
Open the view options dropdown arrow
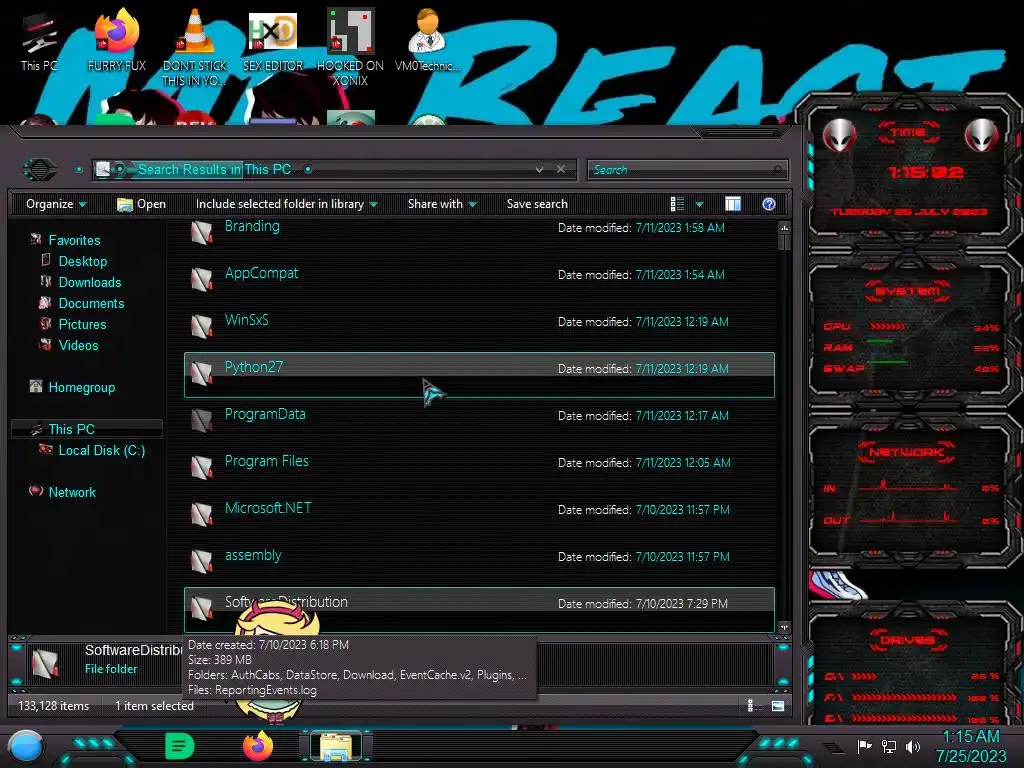click(x=699, y=204)
